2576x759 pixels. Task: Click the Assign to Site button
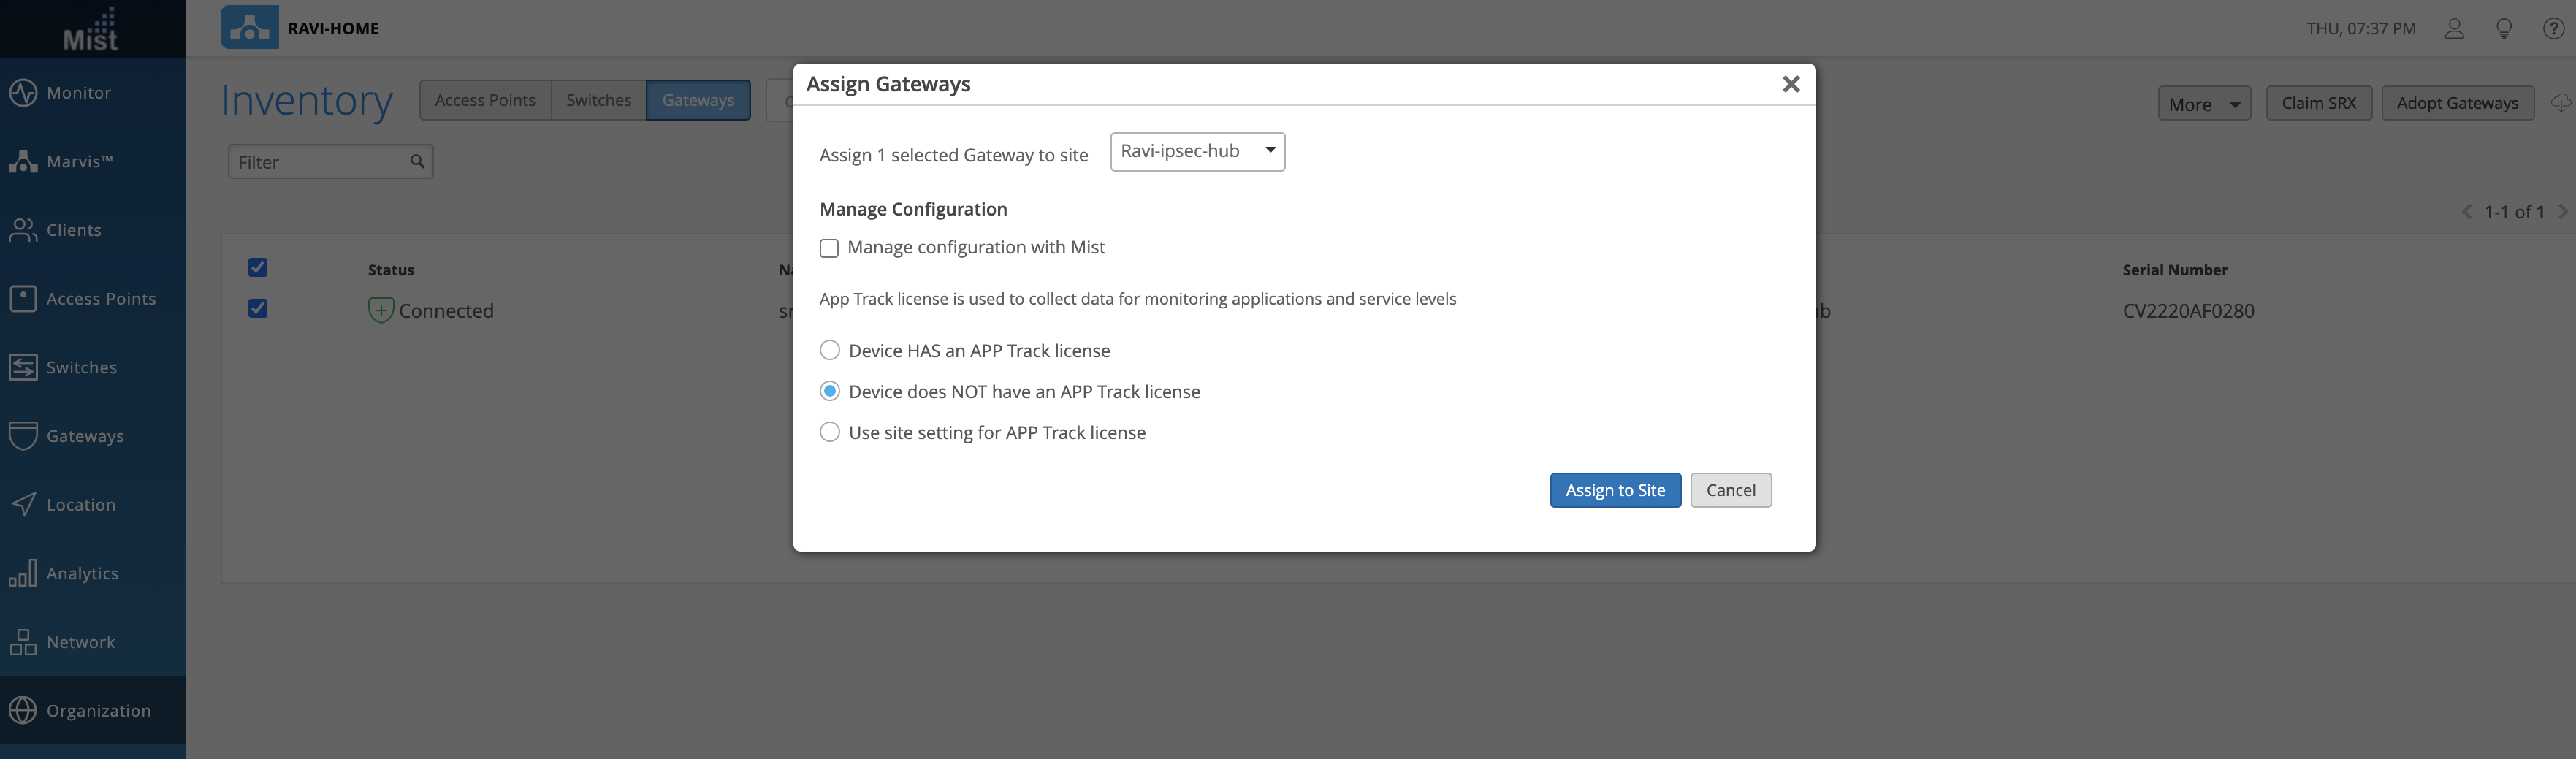(1614, 490)
